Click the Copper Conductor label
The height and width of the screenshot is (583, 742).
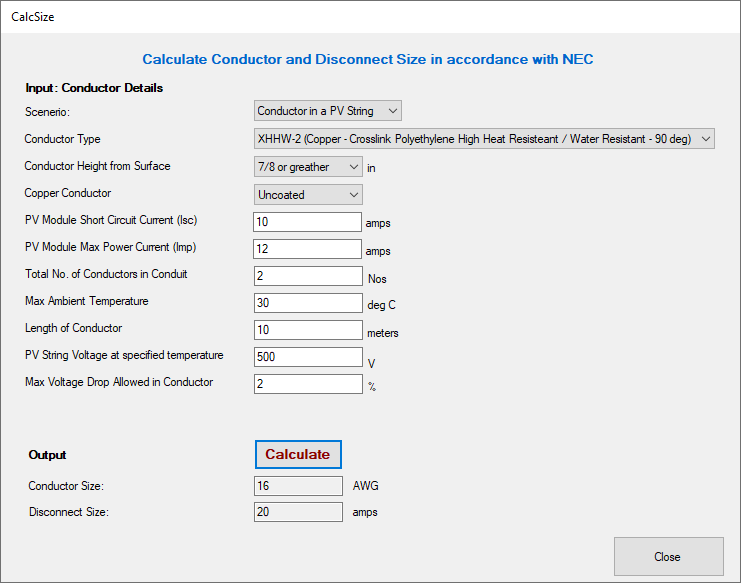coord(68,193)
